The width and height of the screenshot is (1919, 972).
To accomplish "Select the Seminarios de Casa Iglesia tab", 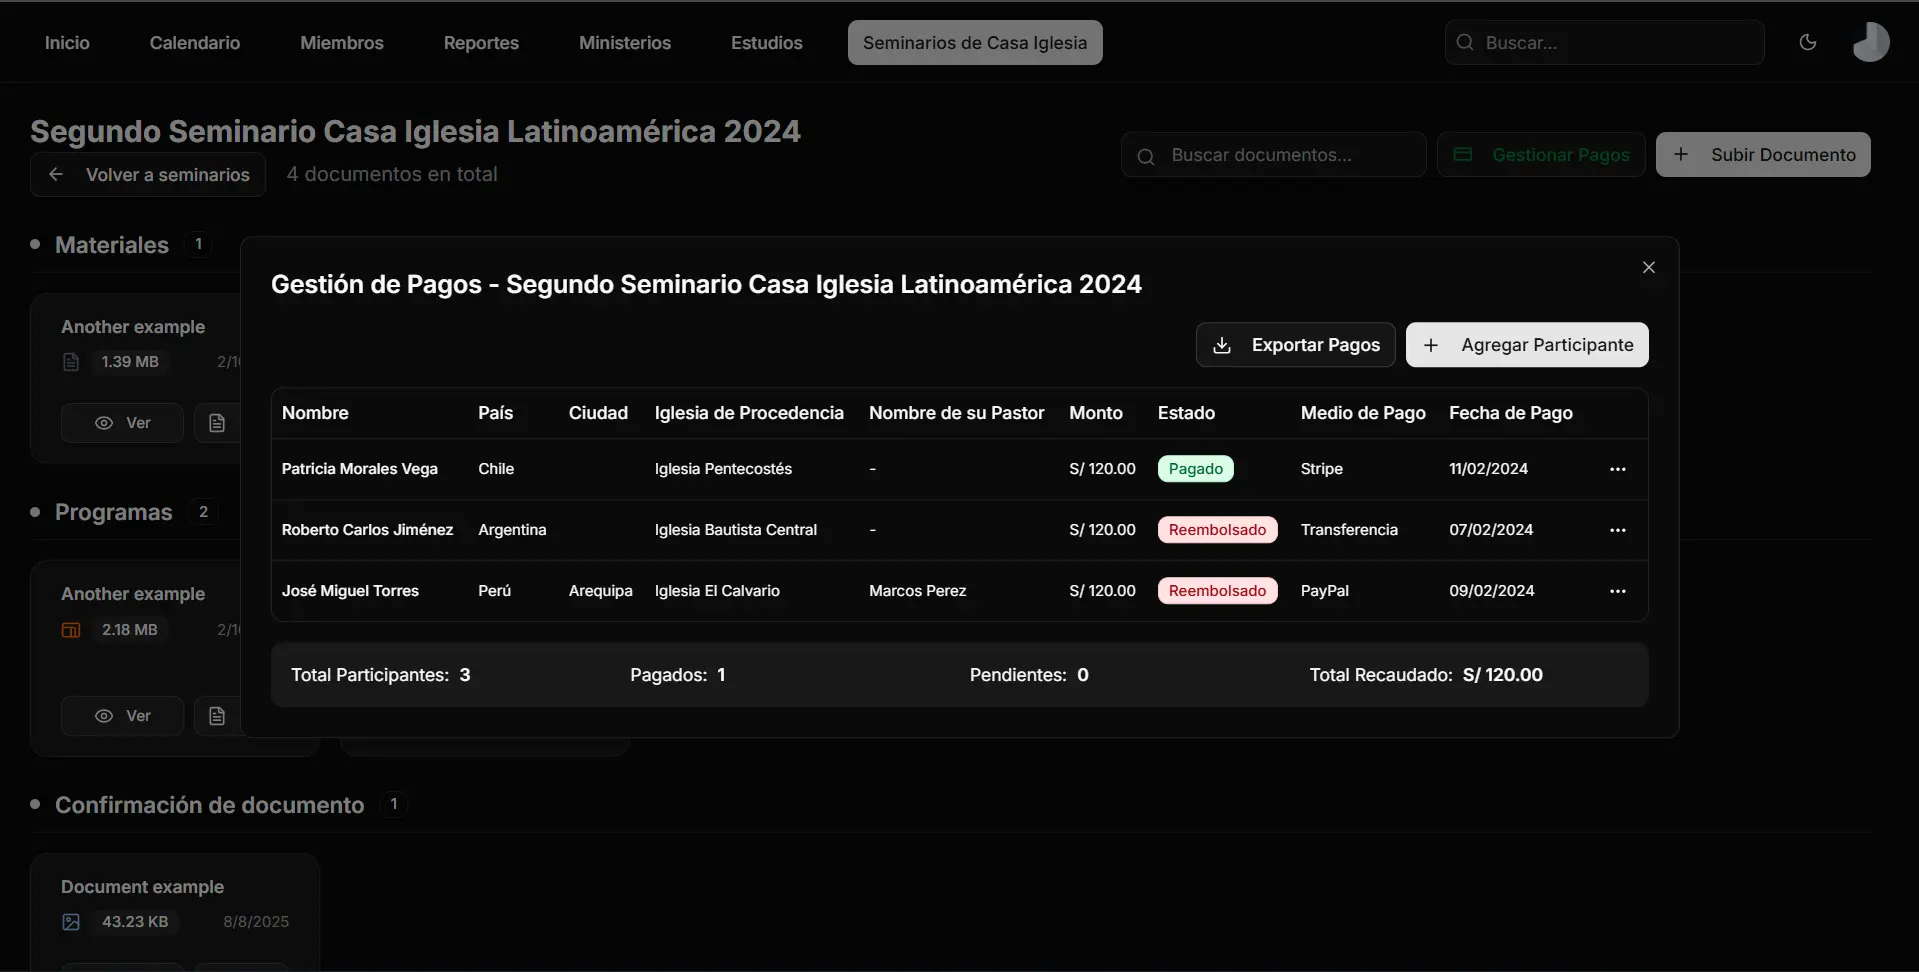I will (974, 43).
